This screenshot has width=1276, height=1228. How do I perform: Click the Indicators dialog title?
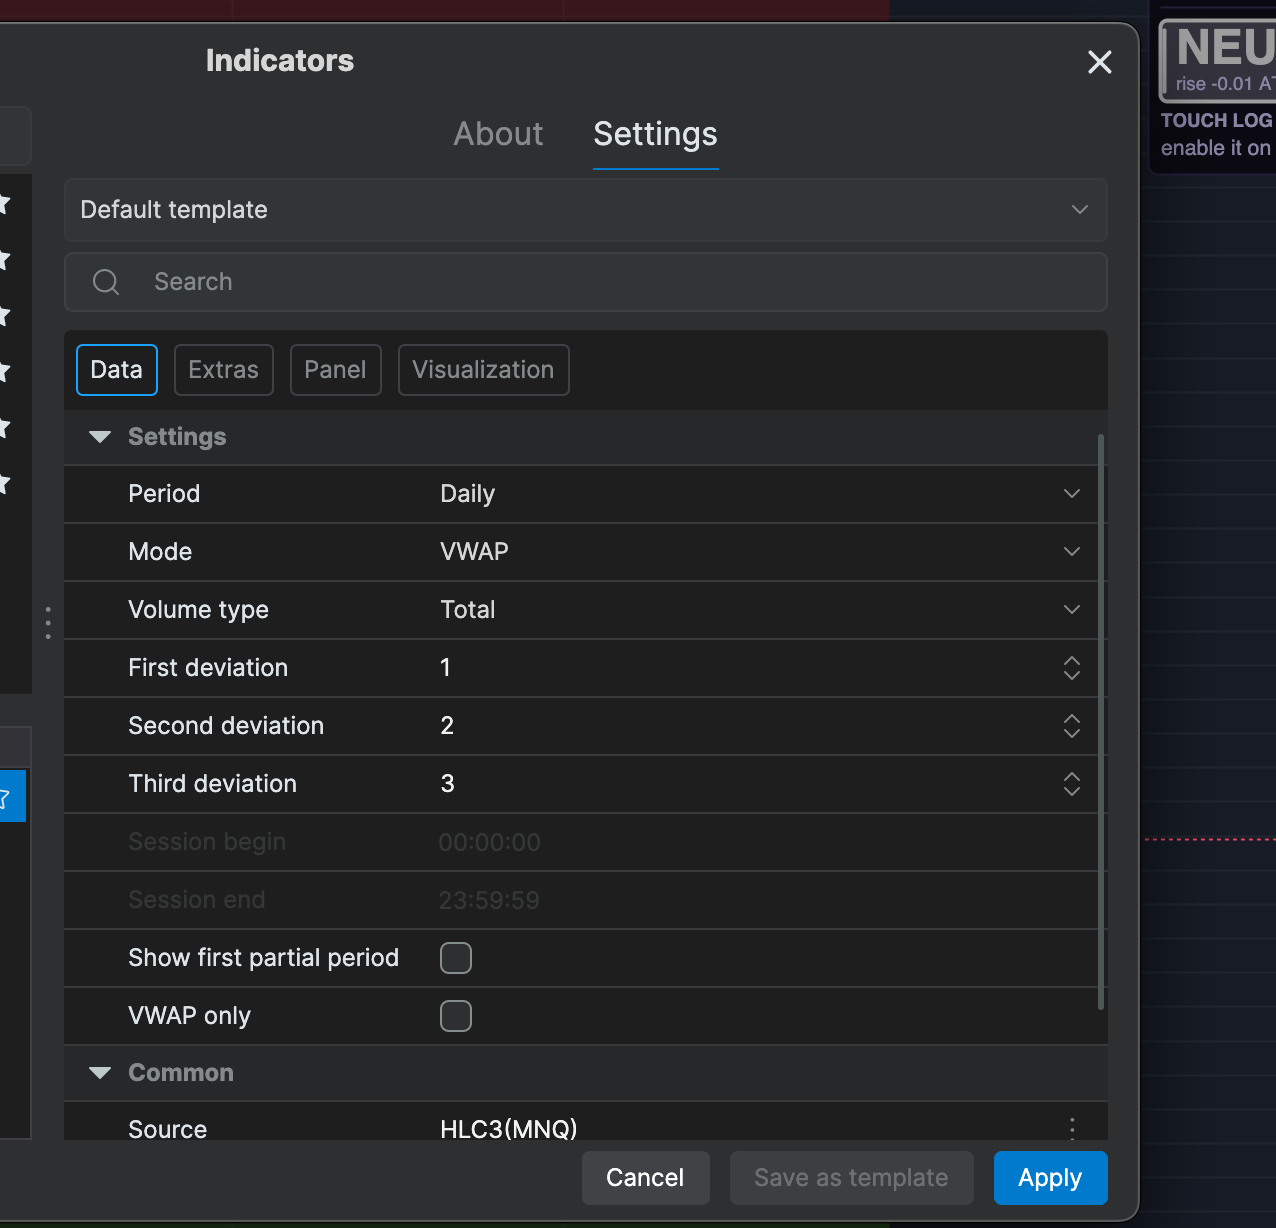[280, 61]
